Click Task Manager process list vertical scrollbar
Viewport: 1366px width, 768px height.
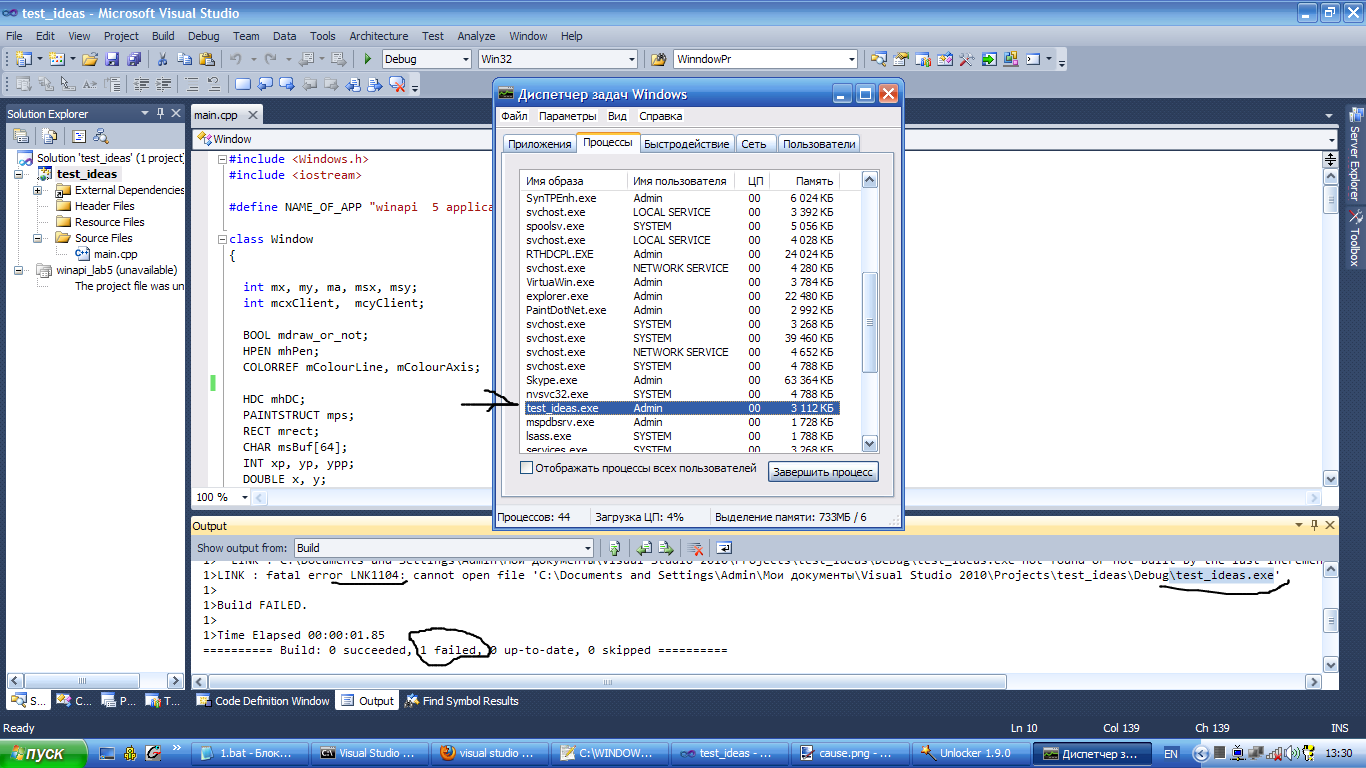[x=869, y=312]
